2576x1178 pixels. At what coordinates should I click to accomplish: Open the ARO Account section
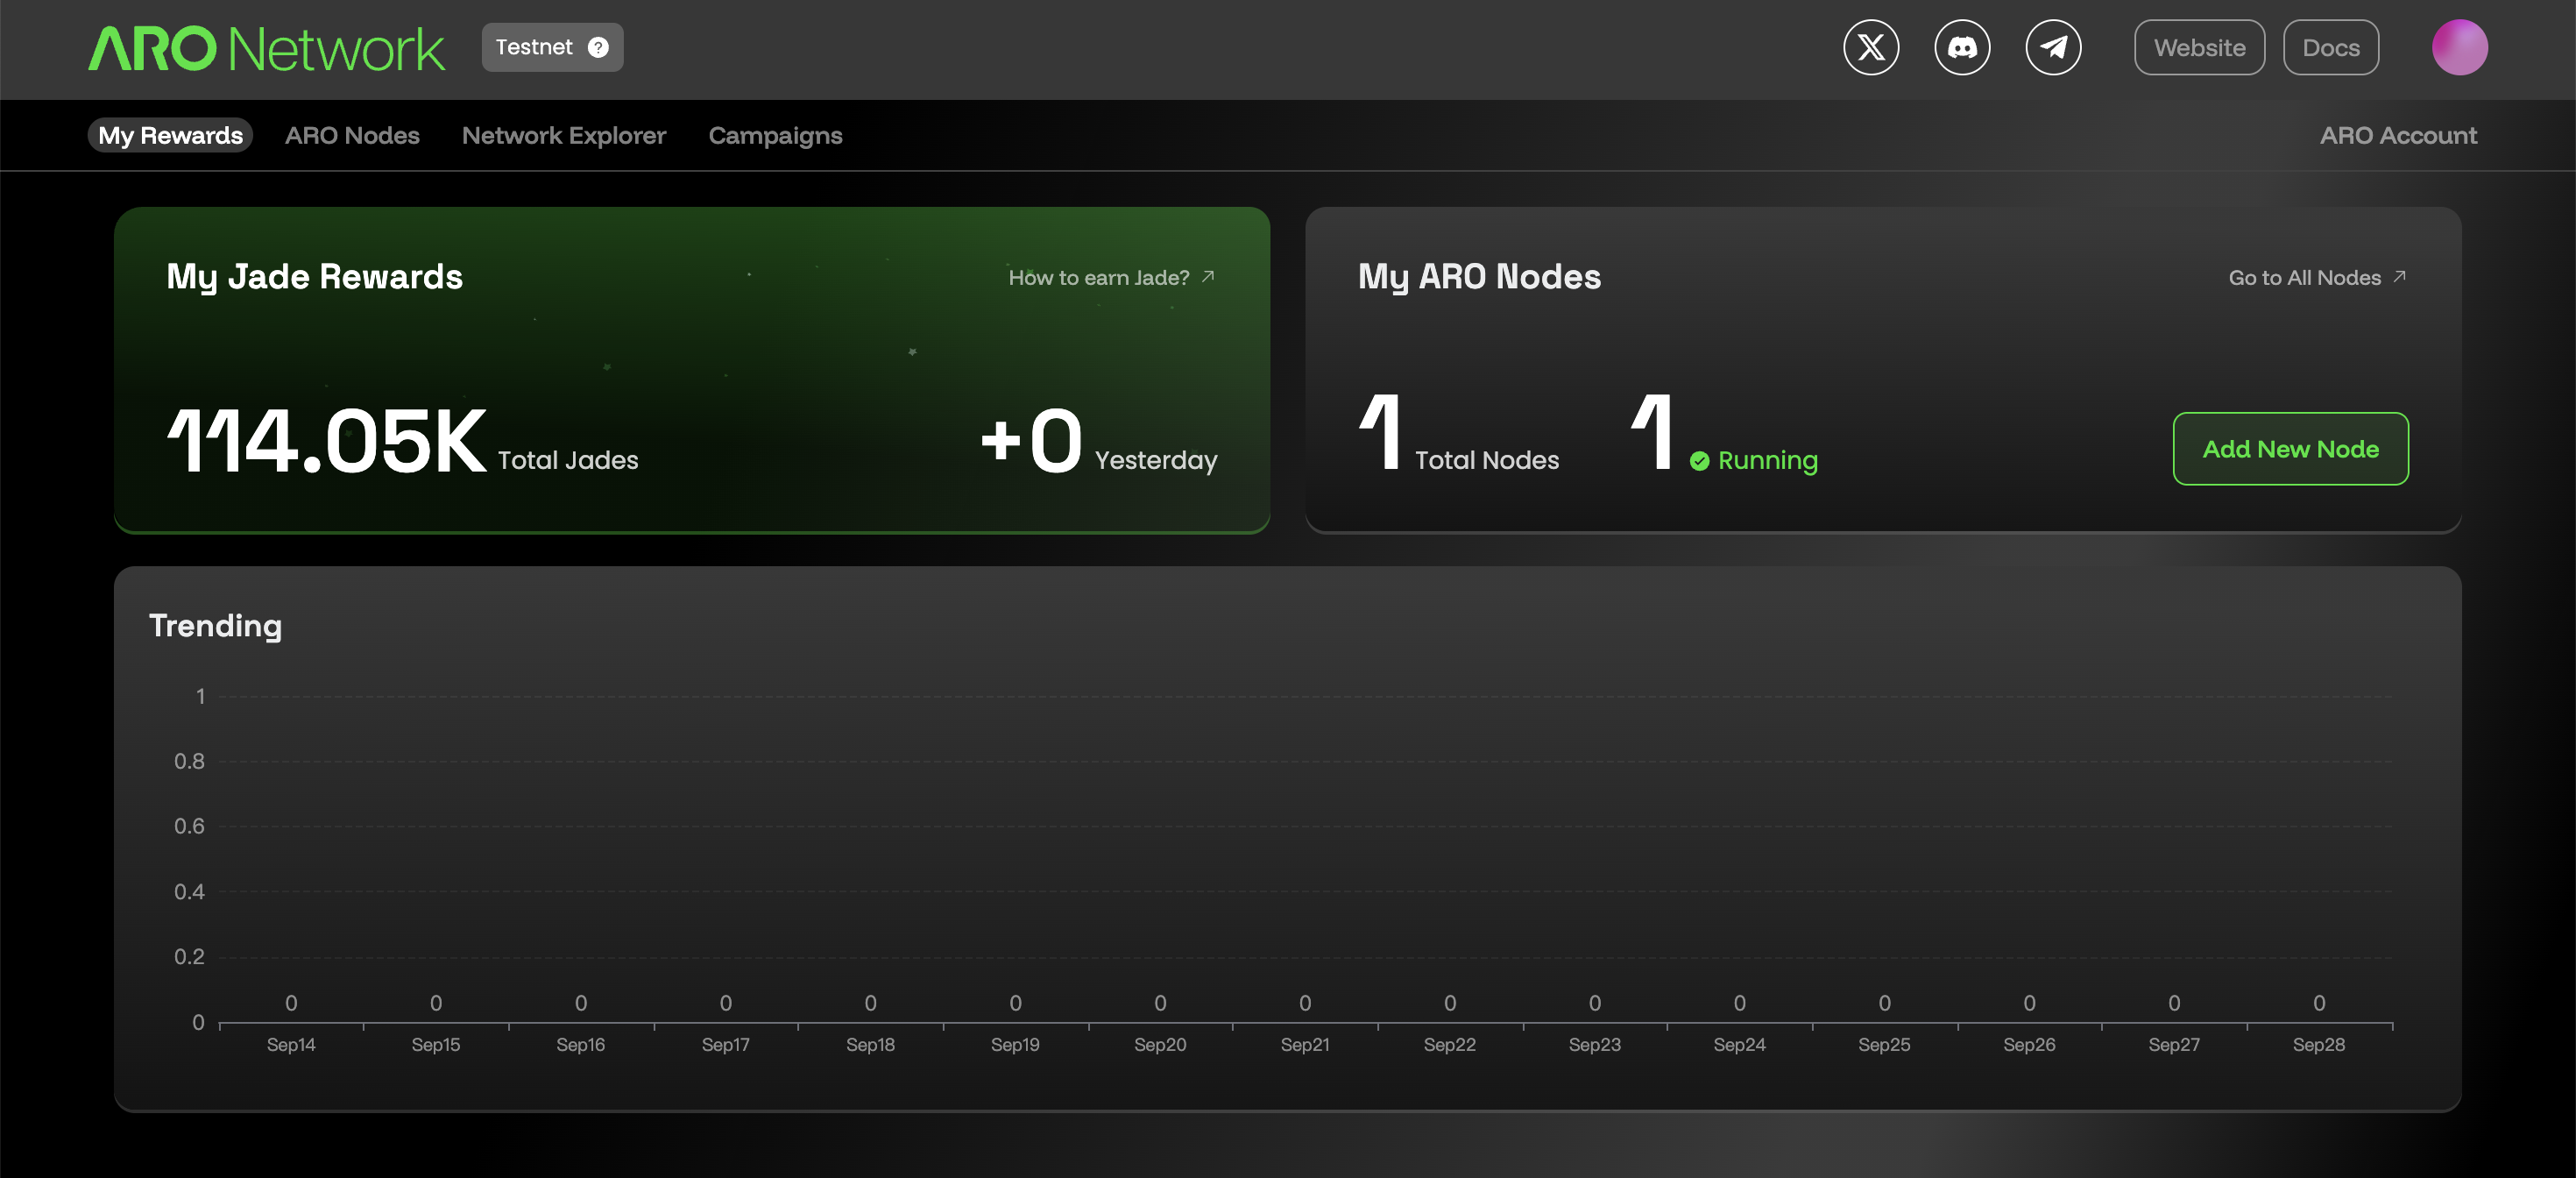point(2397,135)
